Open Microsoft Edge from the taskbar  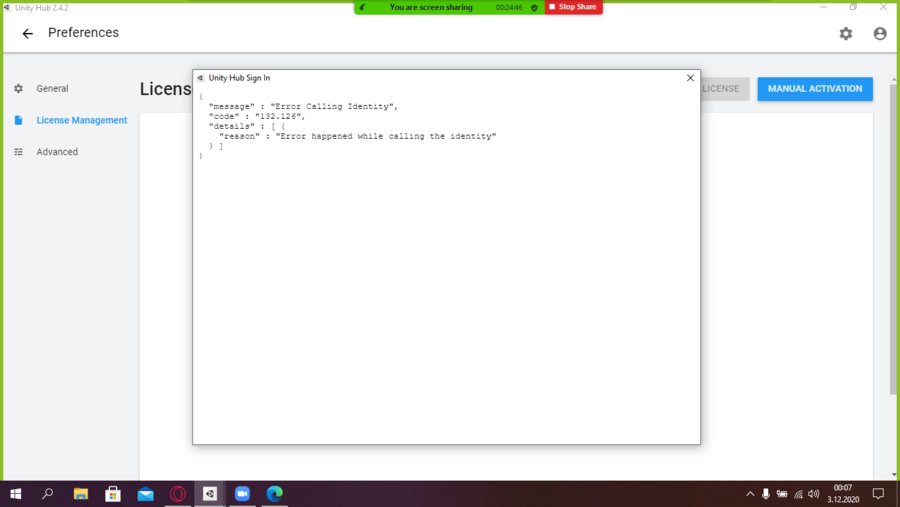275,494
